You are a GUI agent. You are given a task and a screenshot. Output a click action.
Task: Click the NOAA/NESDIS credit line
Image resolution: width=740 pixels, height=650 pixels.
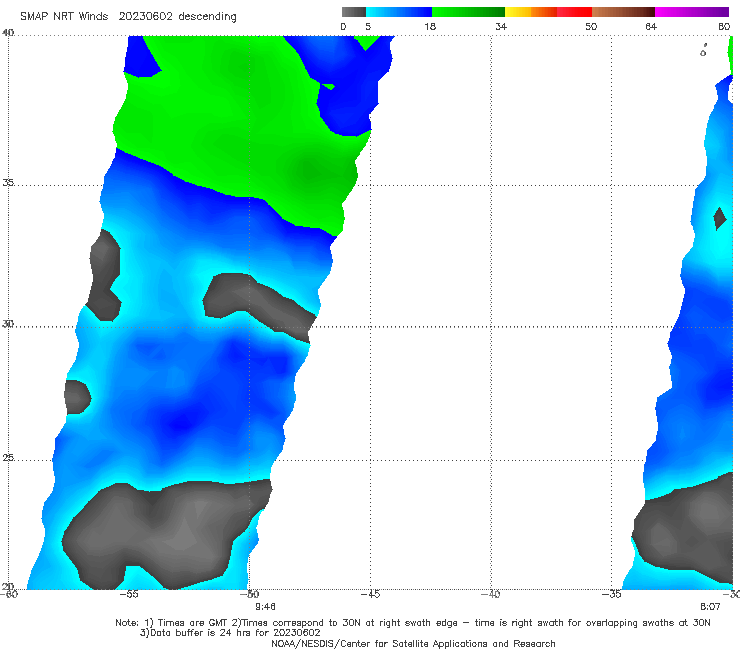click(413, 643)
